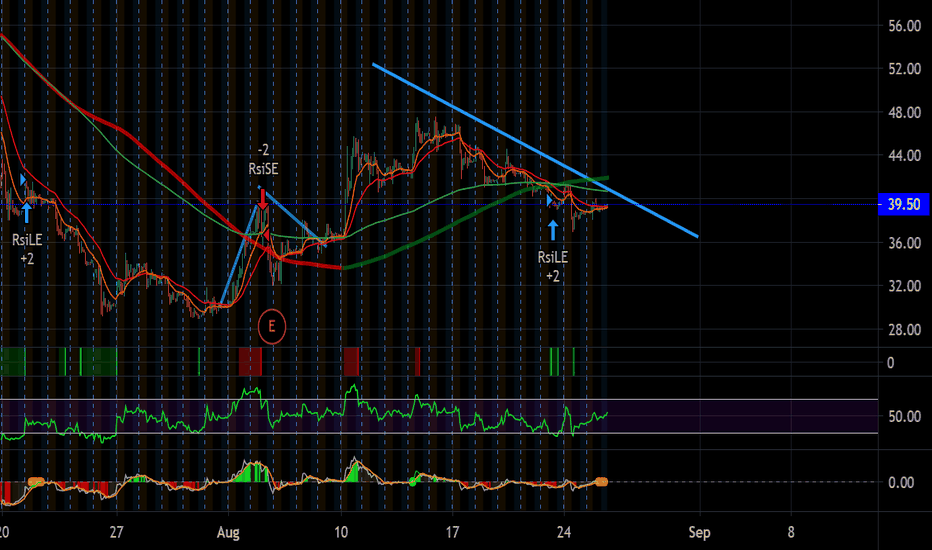This screenshot has height=550, width=932.
Task: Click the 24 date label on time axis
Action: pos(564,532)
